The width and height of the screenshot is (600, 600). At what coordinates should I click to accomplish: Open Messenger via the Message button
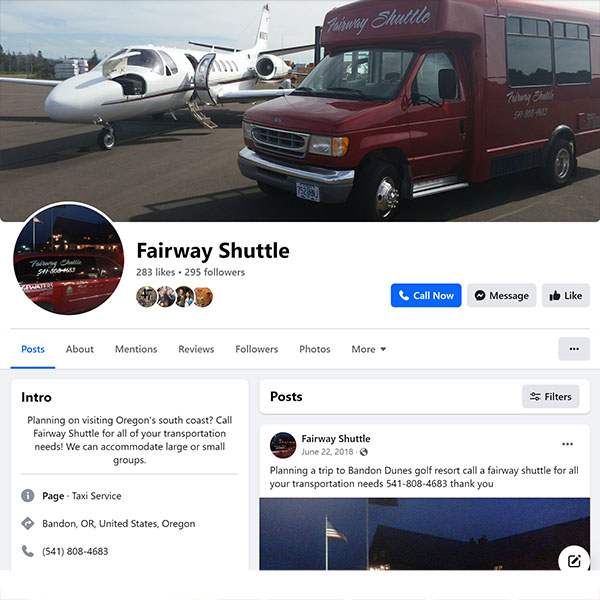tap(501, 295)
